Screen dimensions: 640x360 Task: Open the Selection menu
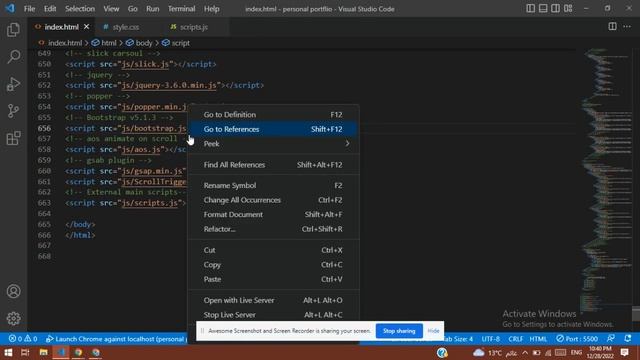click(80, 9)
